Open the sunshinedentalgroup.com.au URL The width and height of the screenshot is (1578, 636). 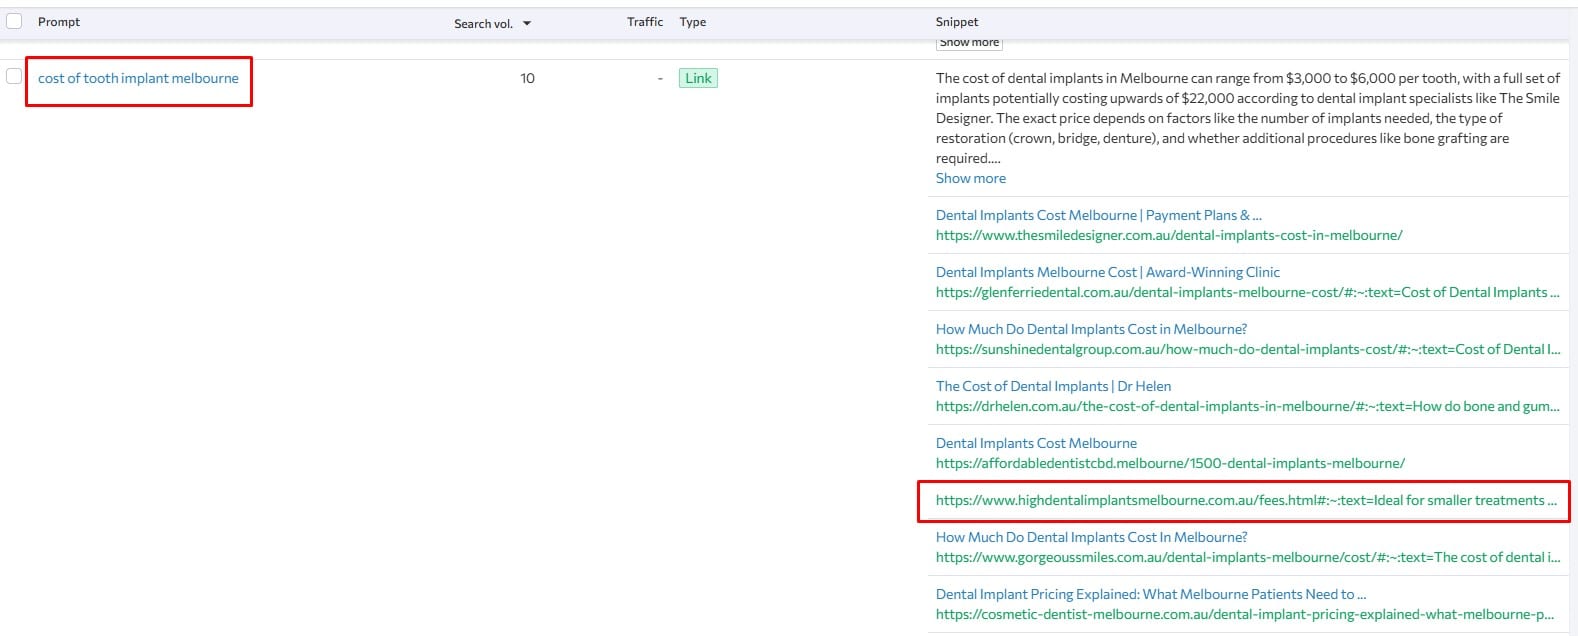click(x=1247, y=349)
